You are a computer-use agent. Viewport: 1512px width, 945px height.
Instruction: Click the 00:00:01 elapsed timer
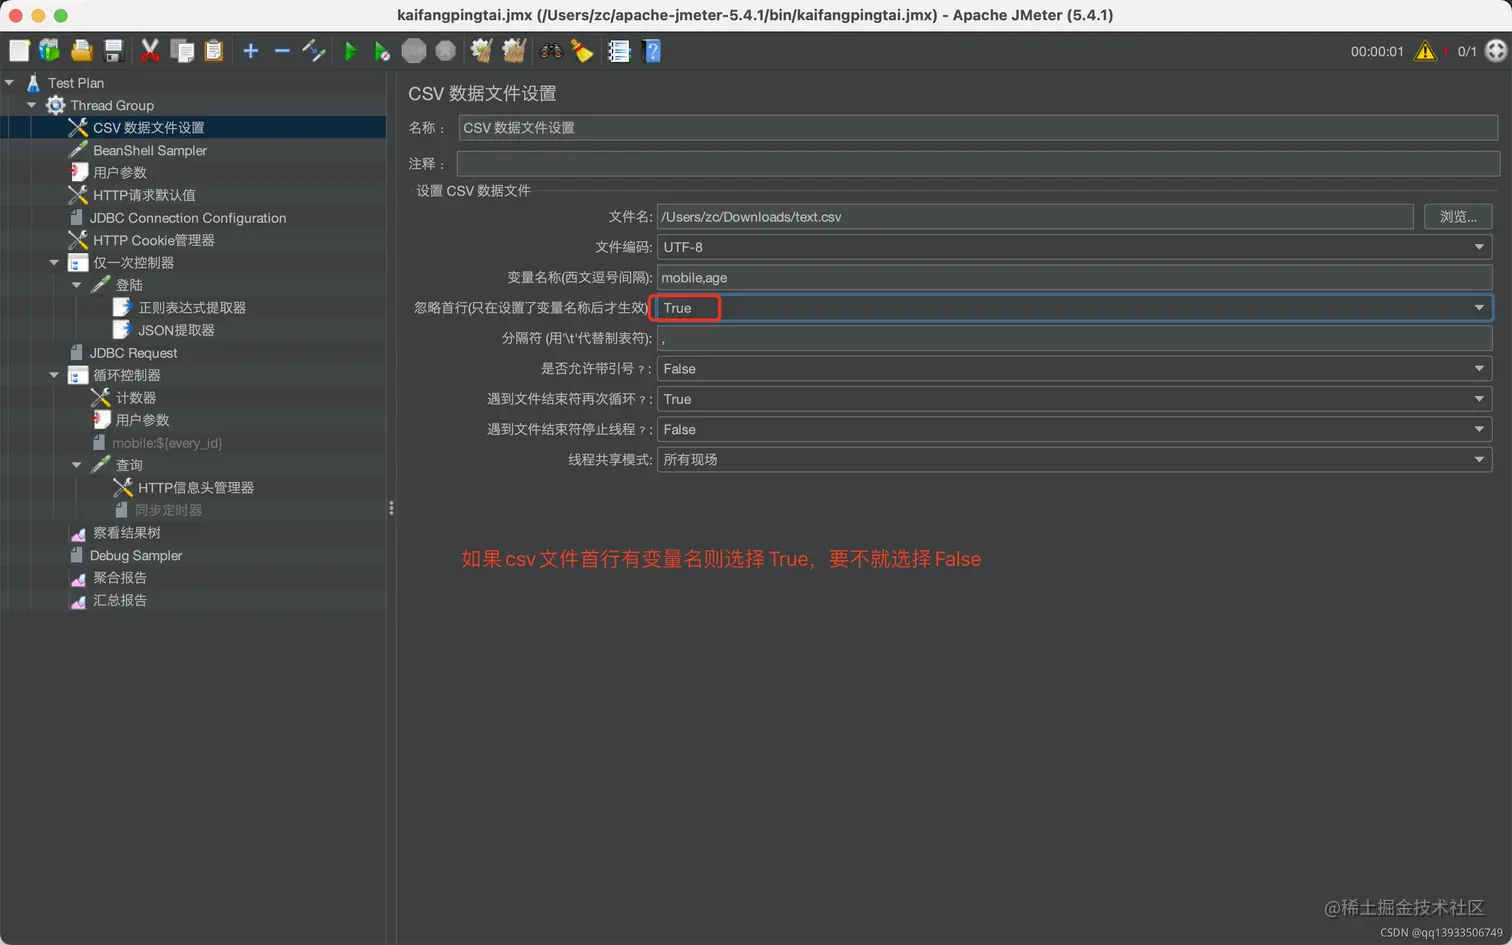(1377, 51)
